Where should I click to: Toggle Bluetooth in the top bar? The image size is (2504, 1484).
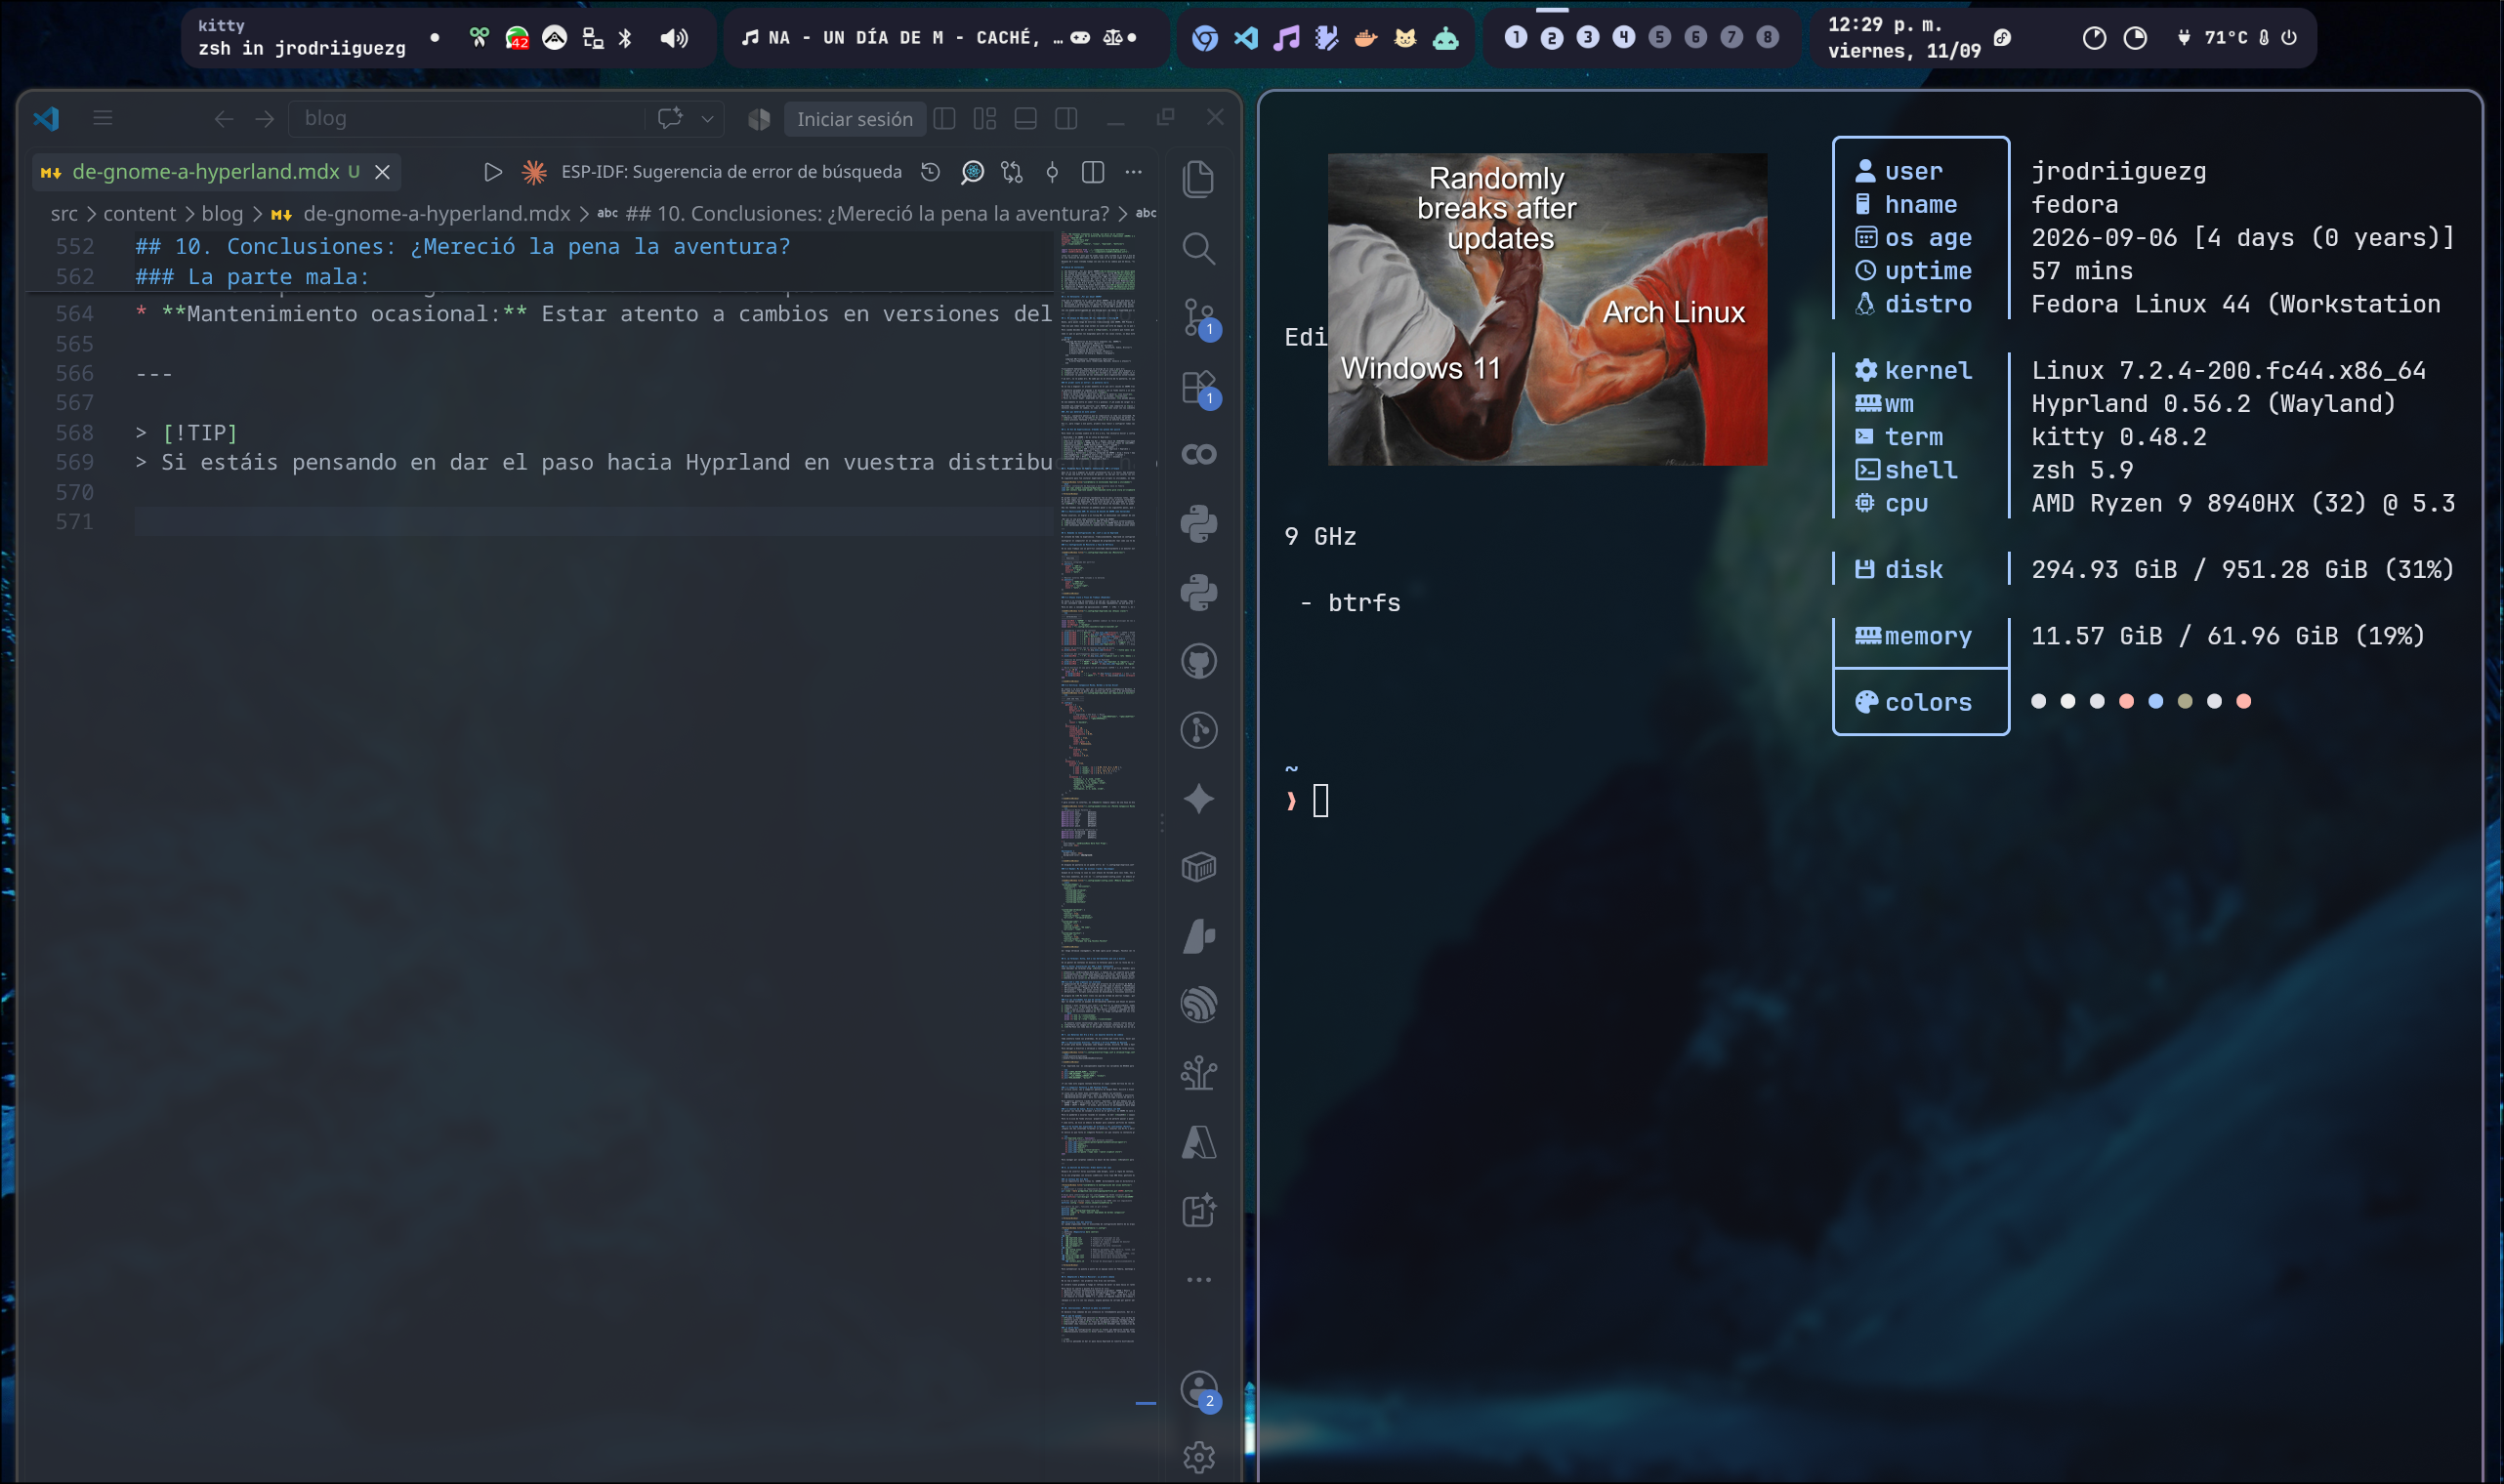(x=625, y=38)
